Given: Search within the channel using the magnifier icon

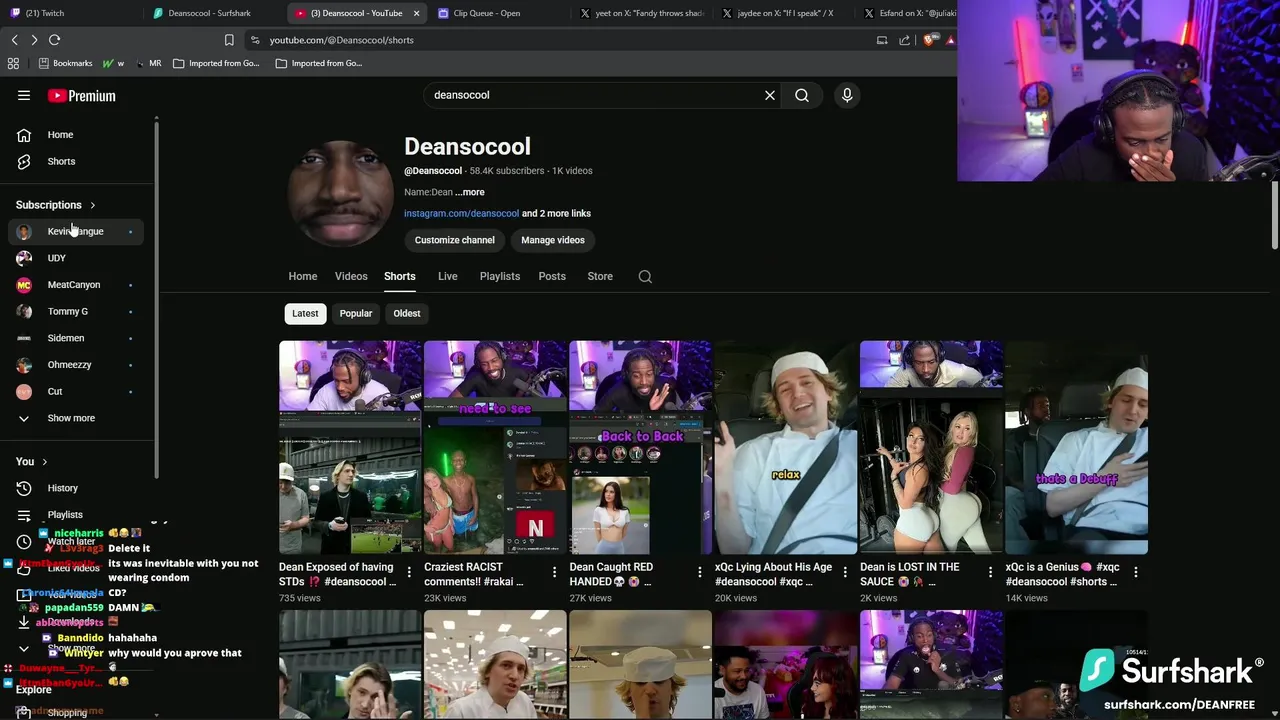Looking at the screenshot, I should tap(645, 277).
